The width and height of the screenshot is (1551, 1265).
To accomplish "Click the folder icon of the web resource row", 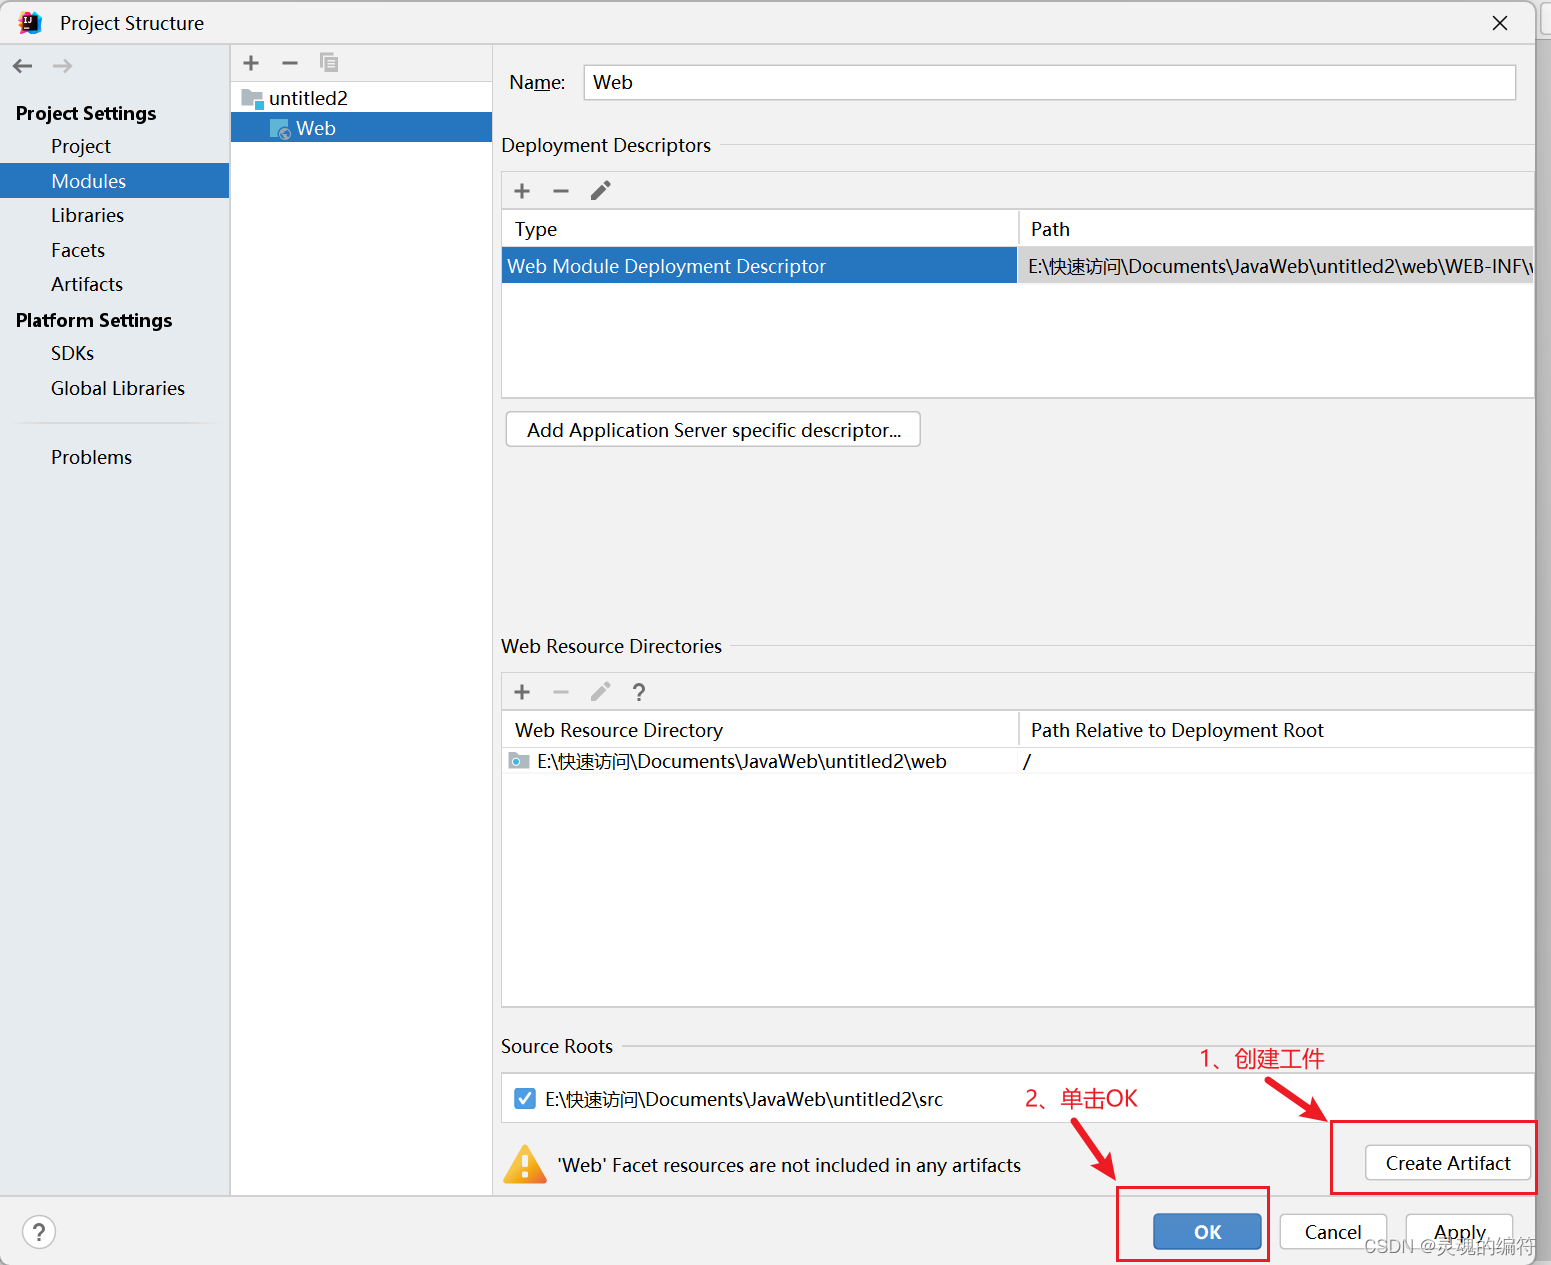I will pyautogui.click(x=519, y=761).
